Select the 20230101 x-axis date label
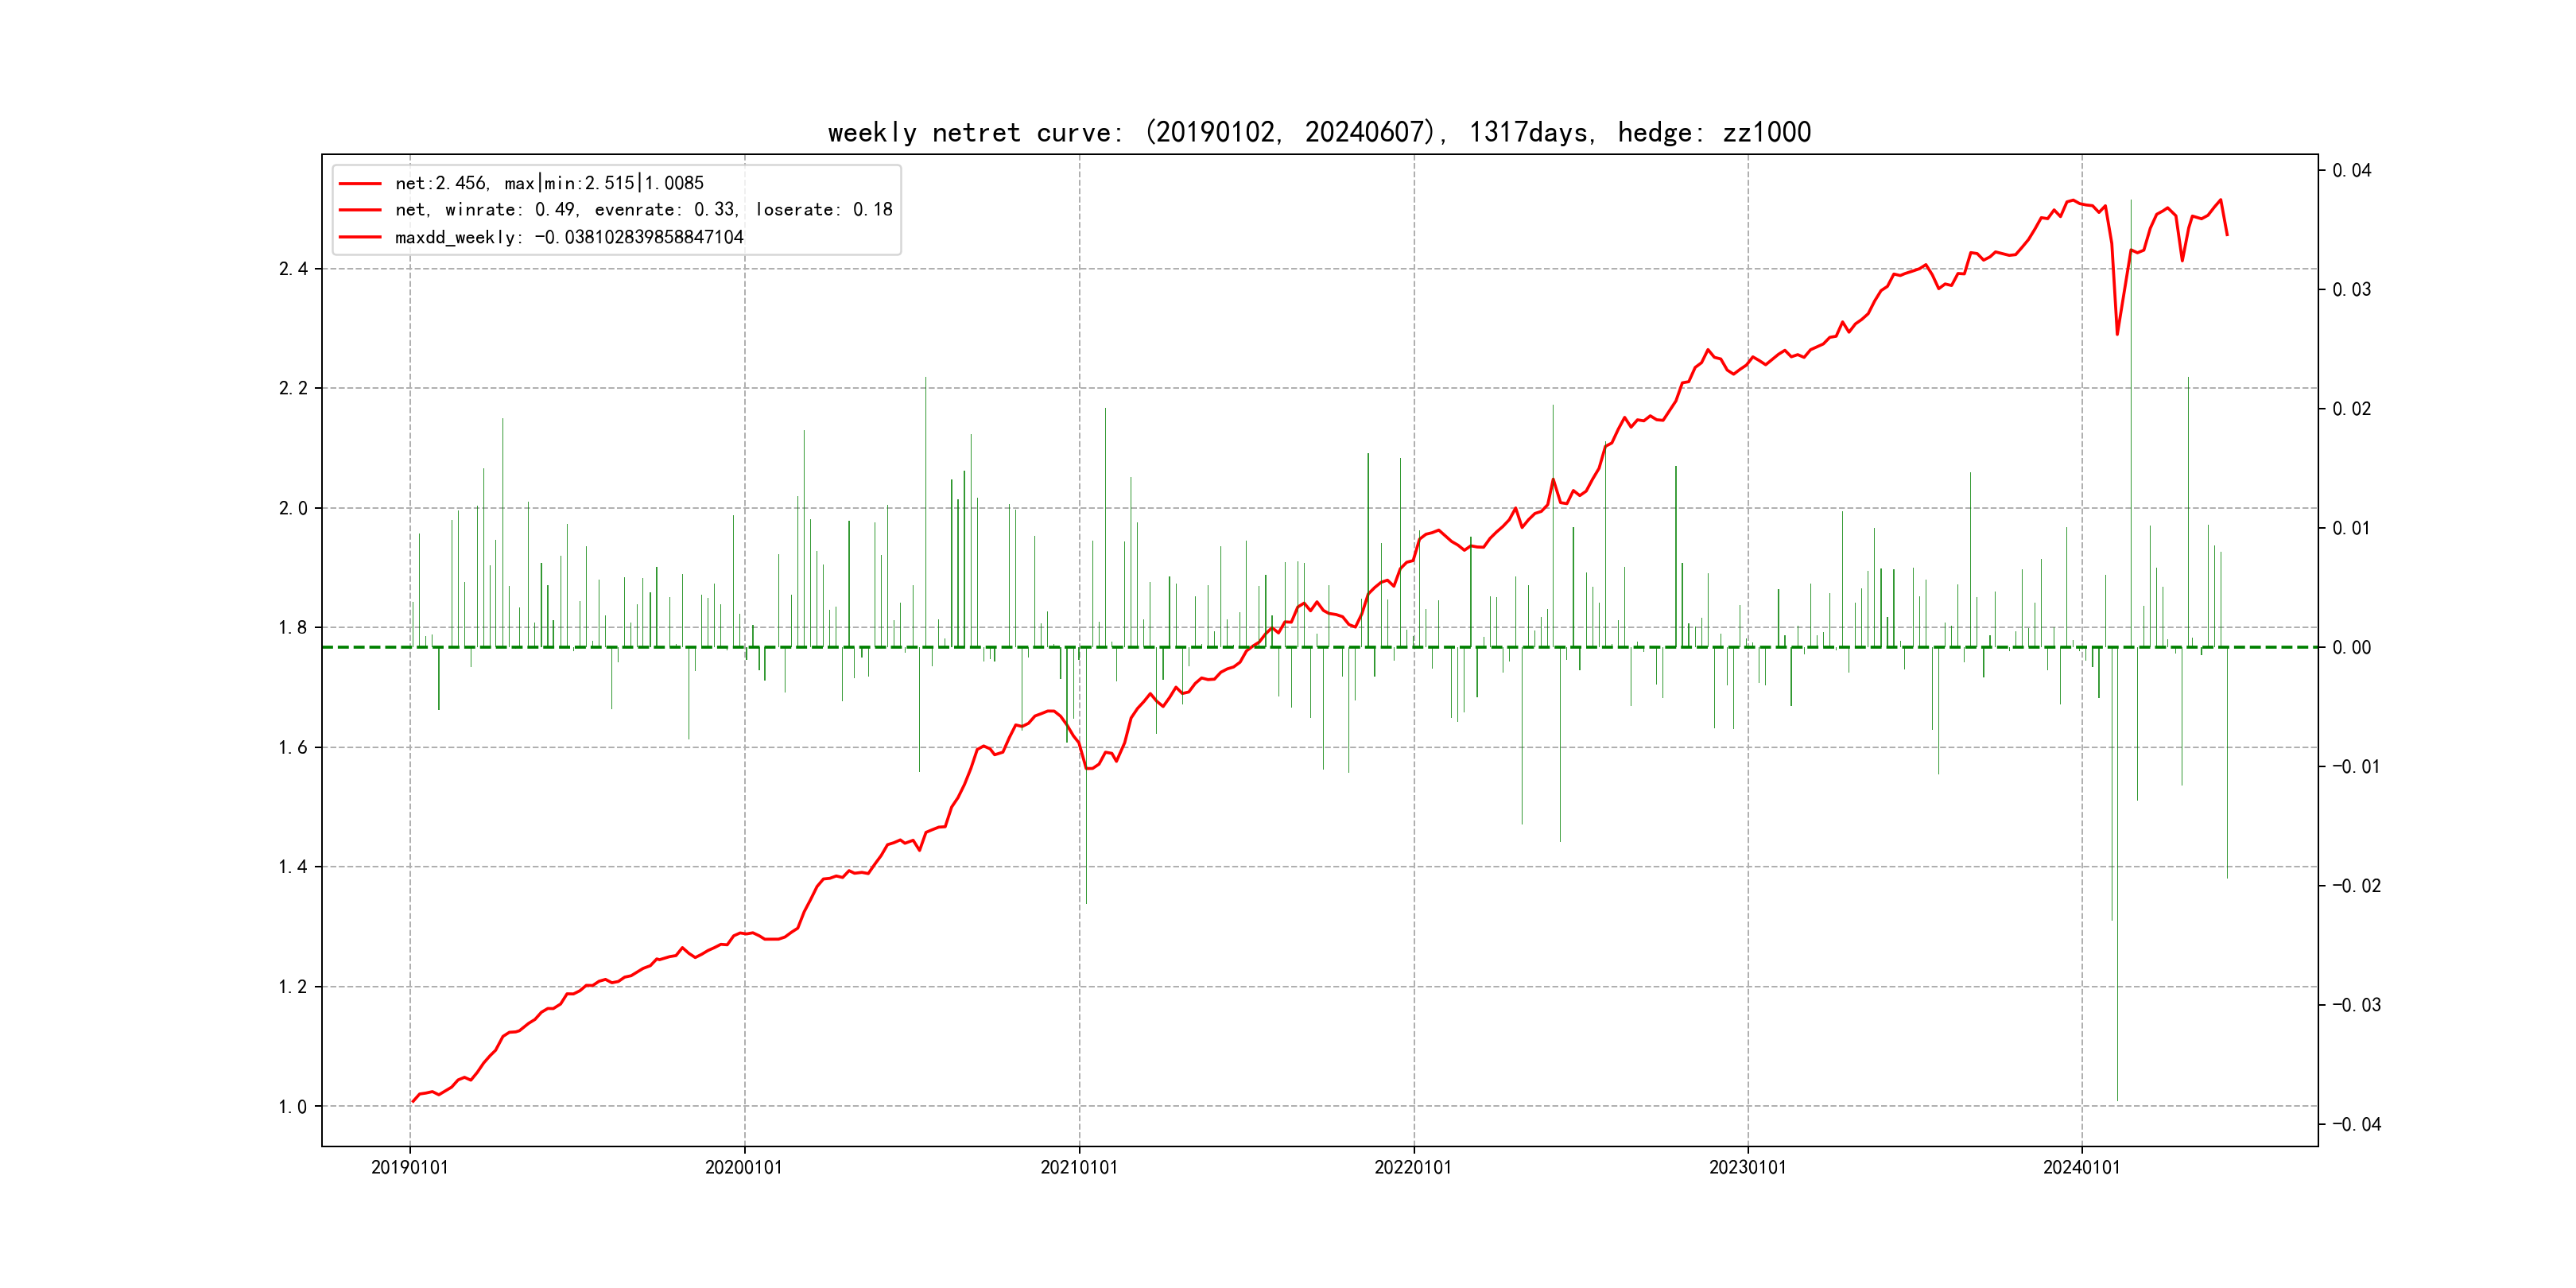This screenshot has height=1288, width=2576. tap(1747, 1167)
